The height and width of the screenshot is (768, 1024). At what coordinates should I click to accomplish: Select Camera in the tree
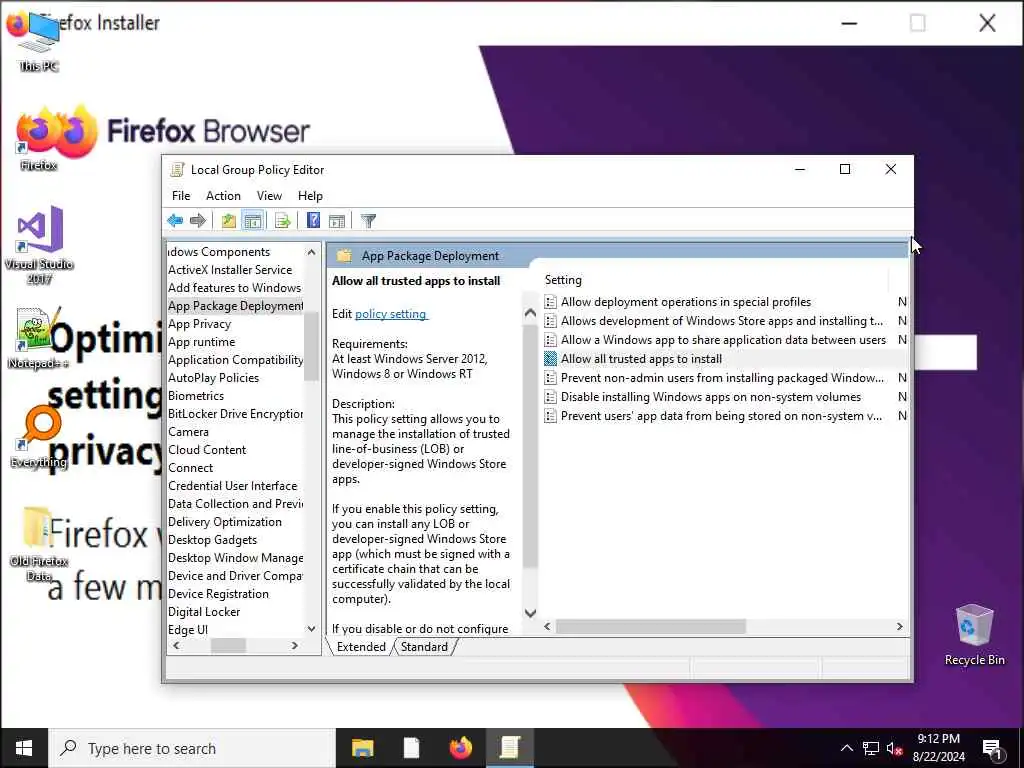pos(188,432)
